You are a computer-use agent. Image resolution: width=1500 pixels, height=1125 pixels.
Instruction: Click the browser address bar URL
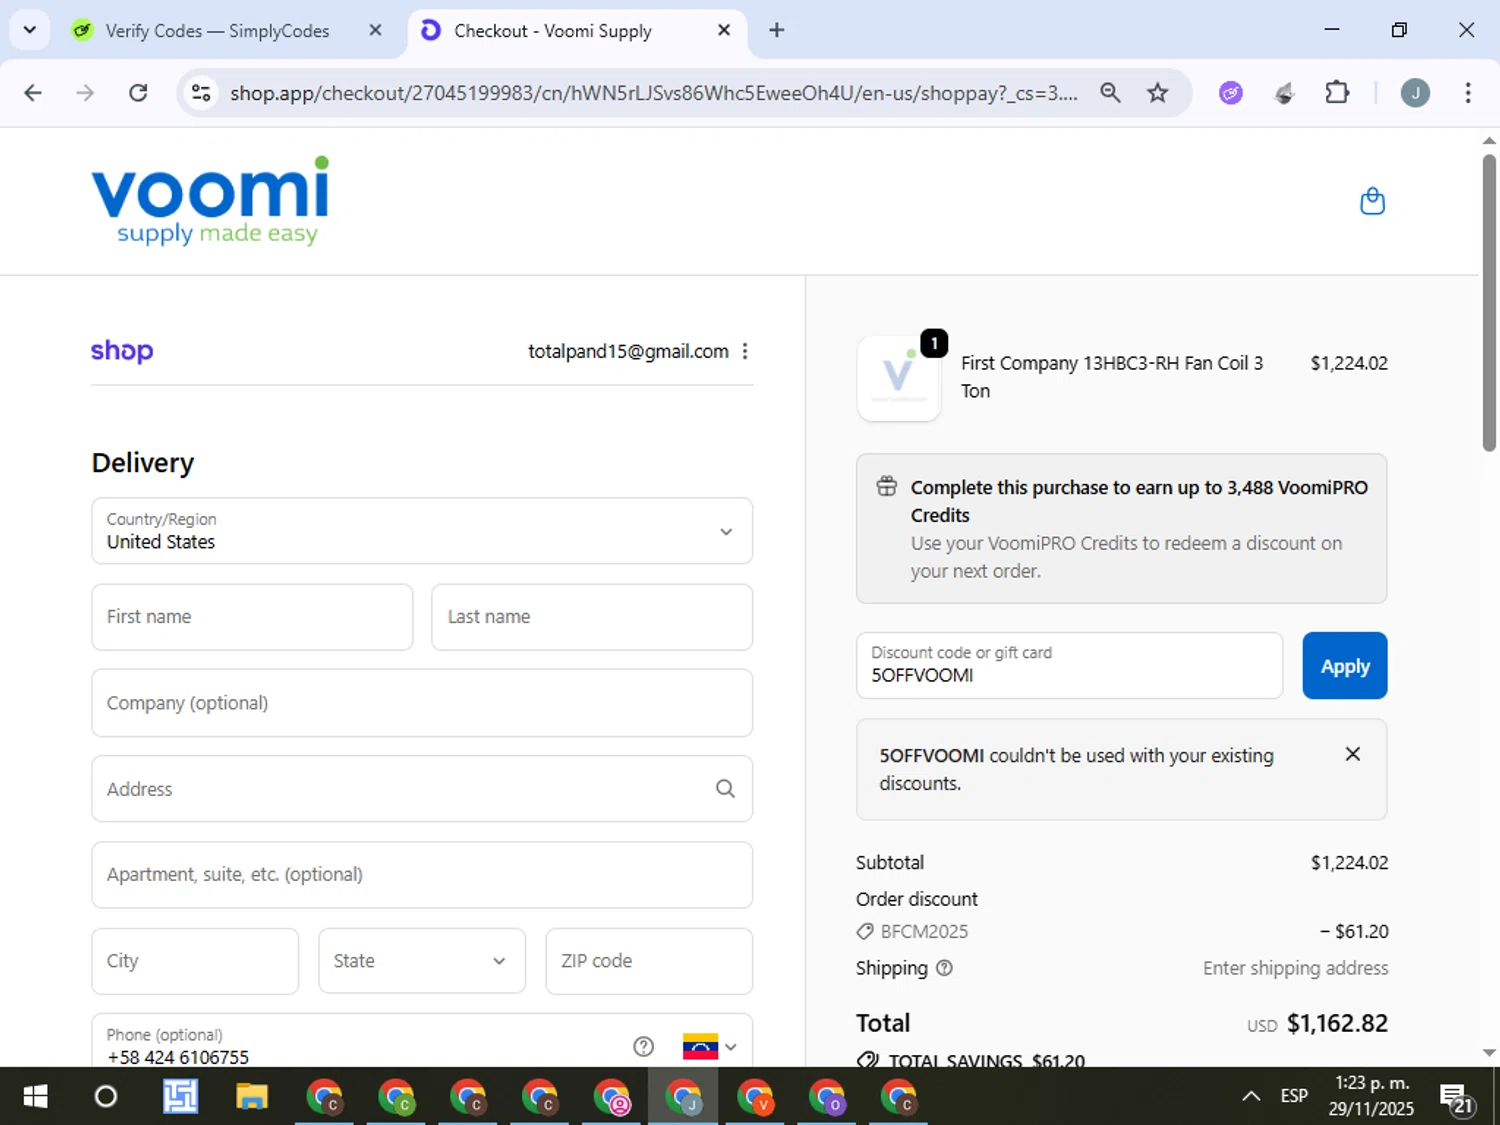654,93
